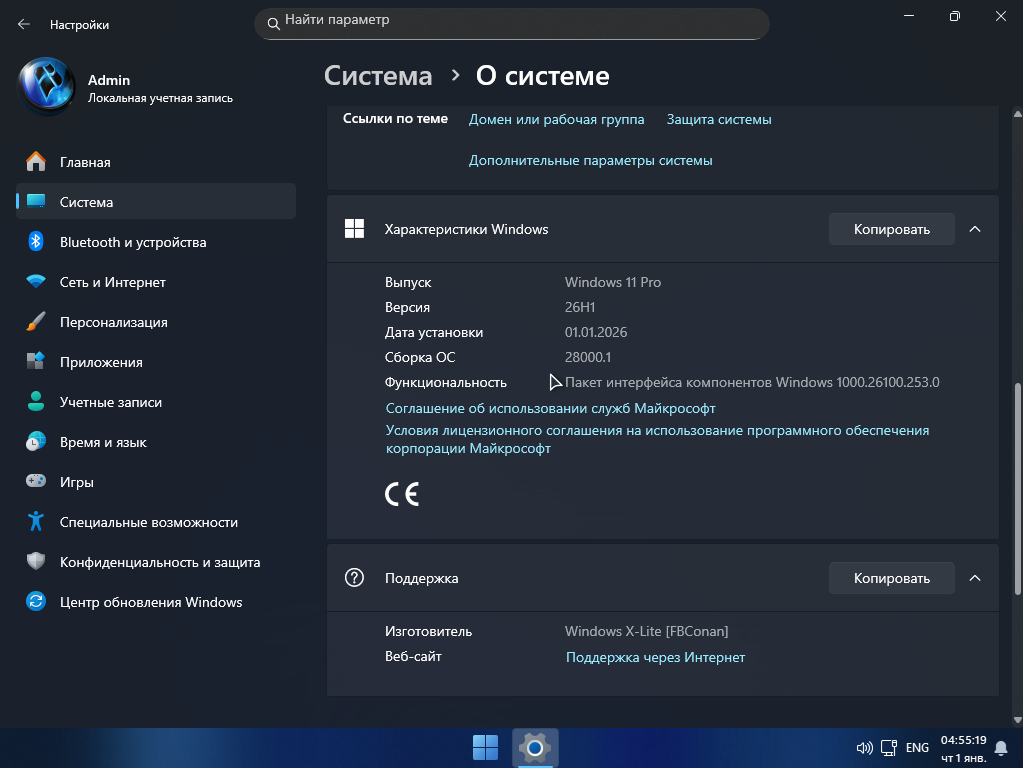Screen dimensions: 1023x768
Task: Open 'Соглашение об использовании служб Майкрософт'
Action: click(x=551, y=408)
